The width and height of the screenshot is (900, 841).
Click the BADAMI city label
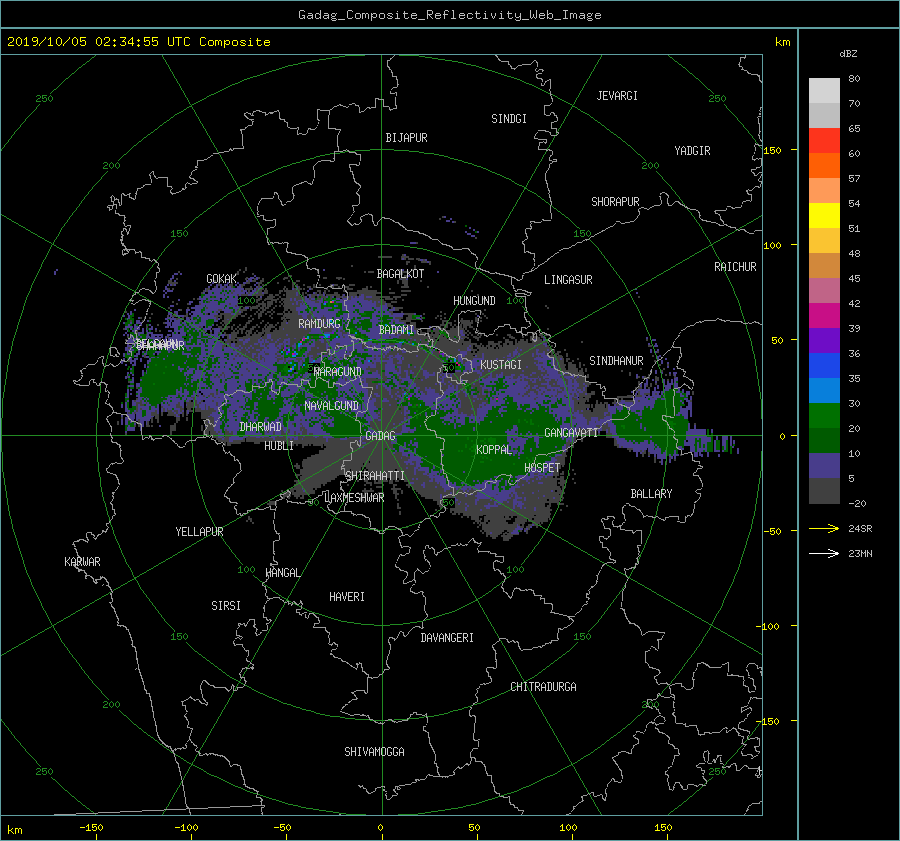click(x=396, y=330)
